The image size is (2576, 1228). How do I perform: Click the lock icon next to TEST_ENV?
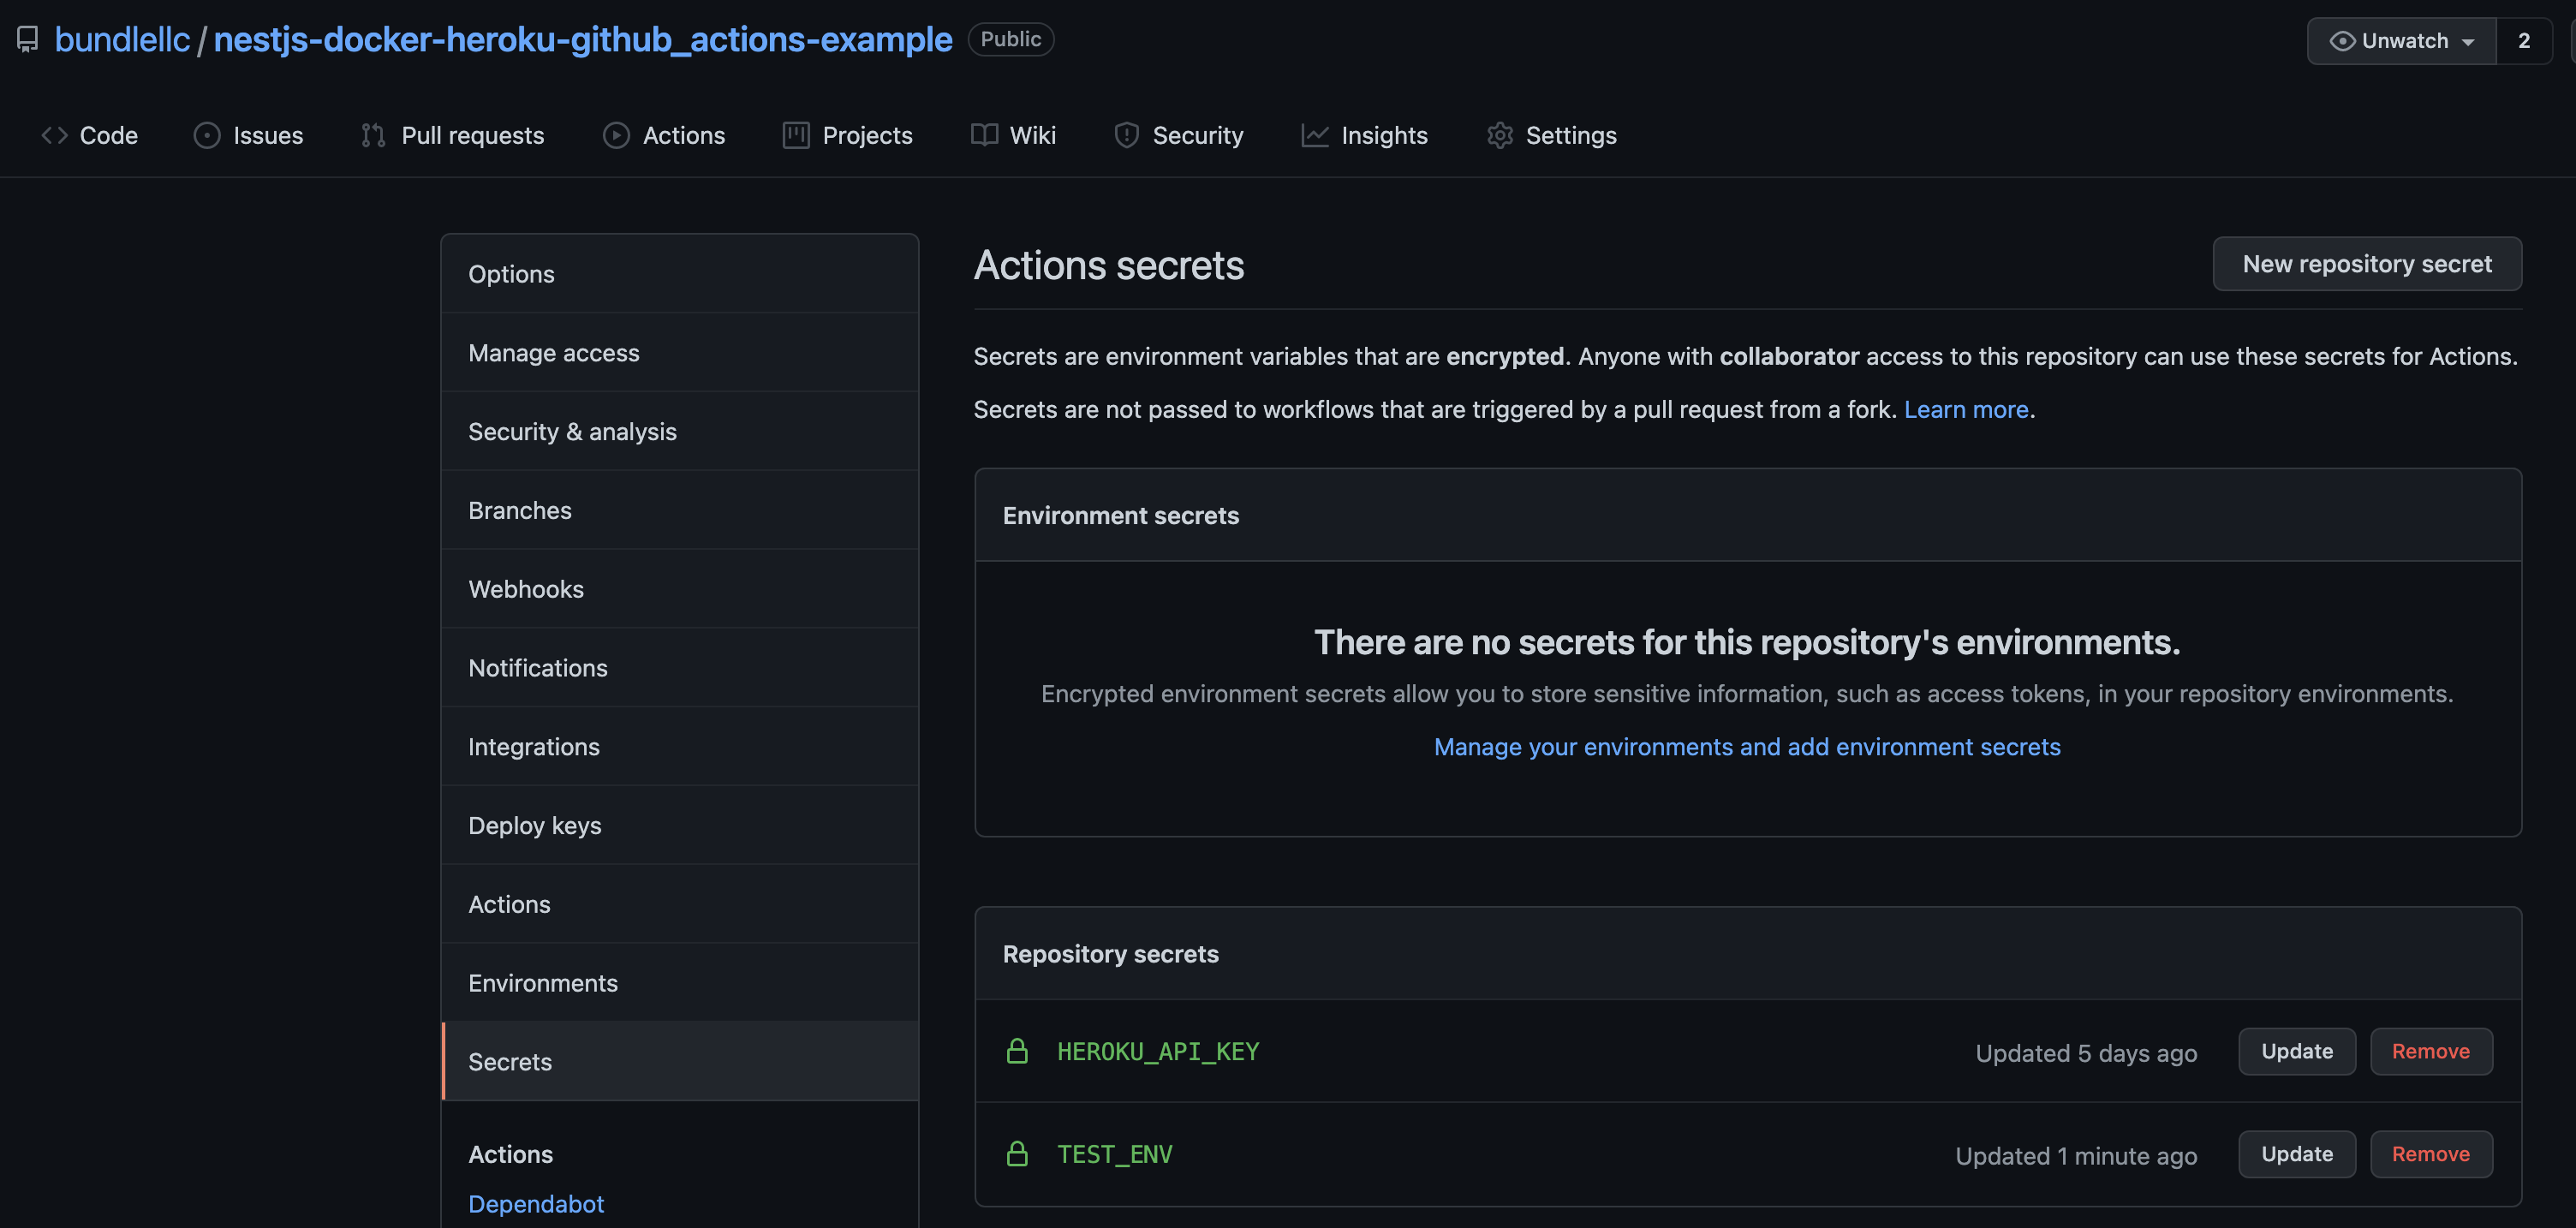[1017, 1154]
